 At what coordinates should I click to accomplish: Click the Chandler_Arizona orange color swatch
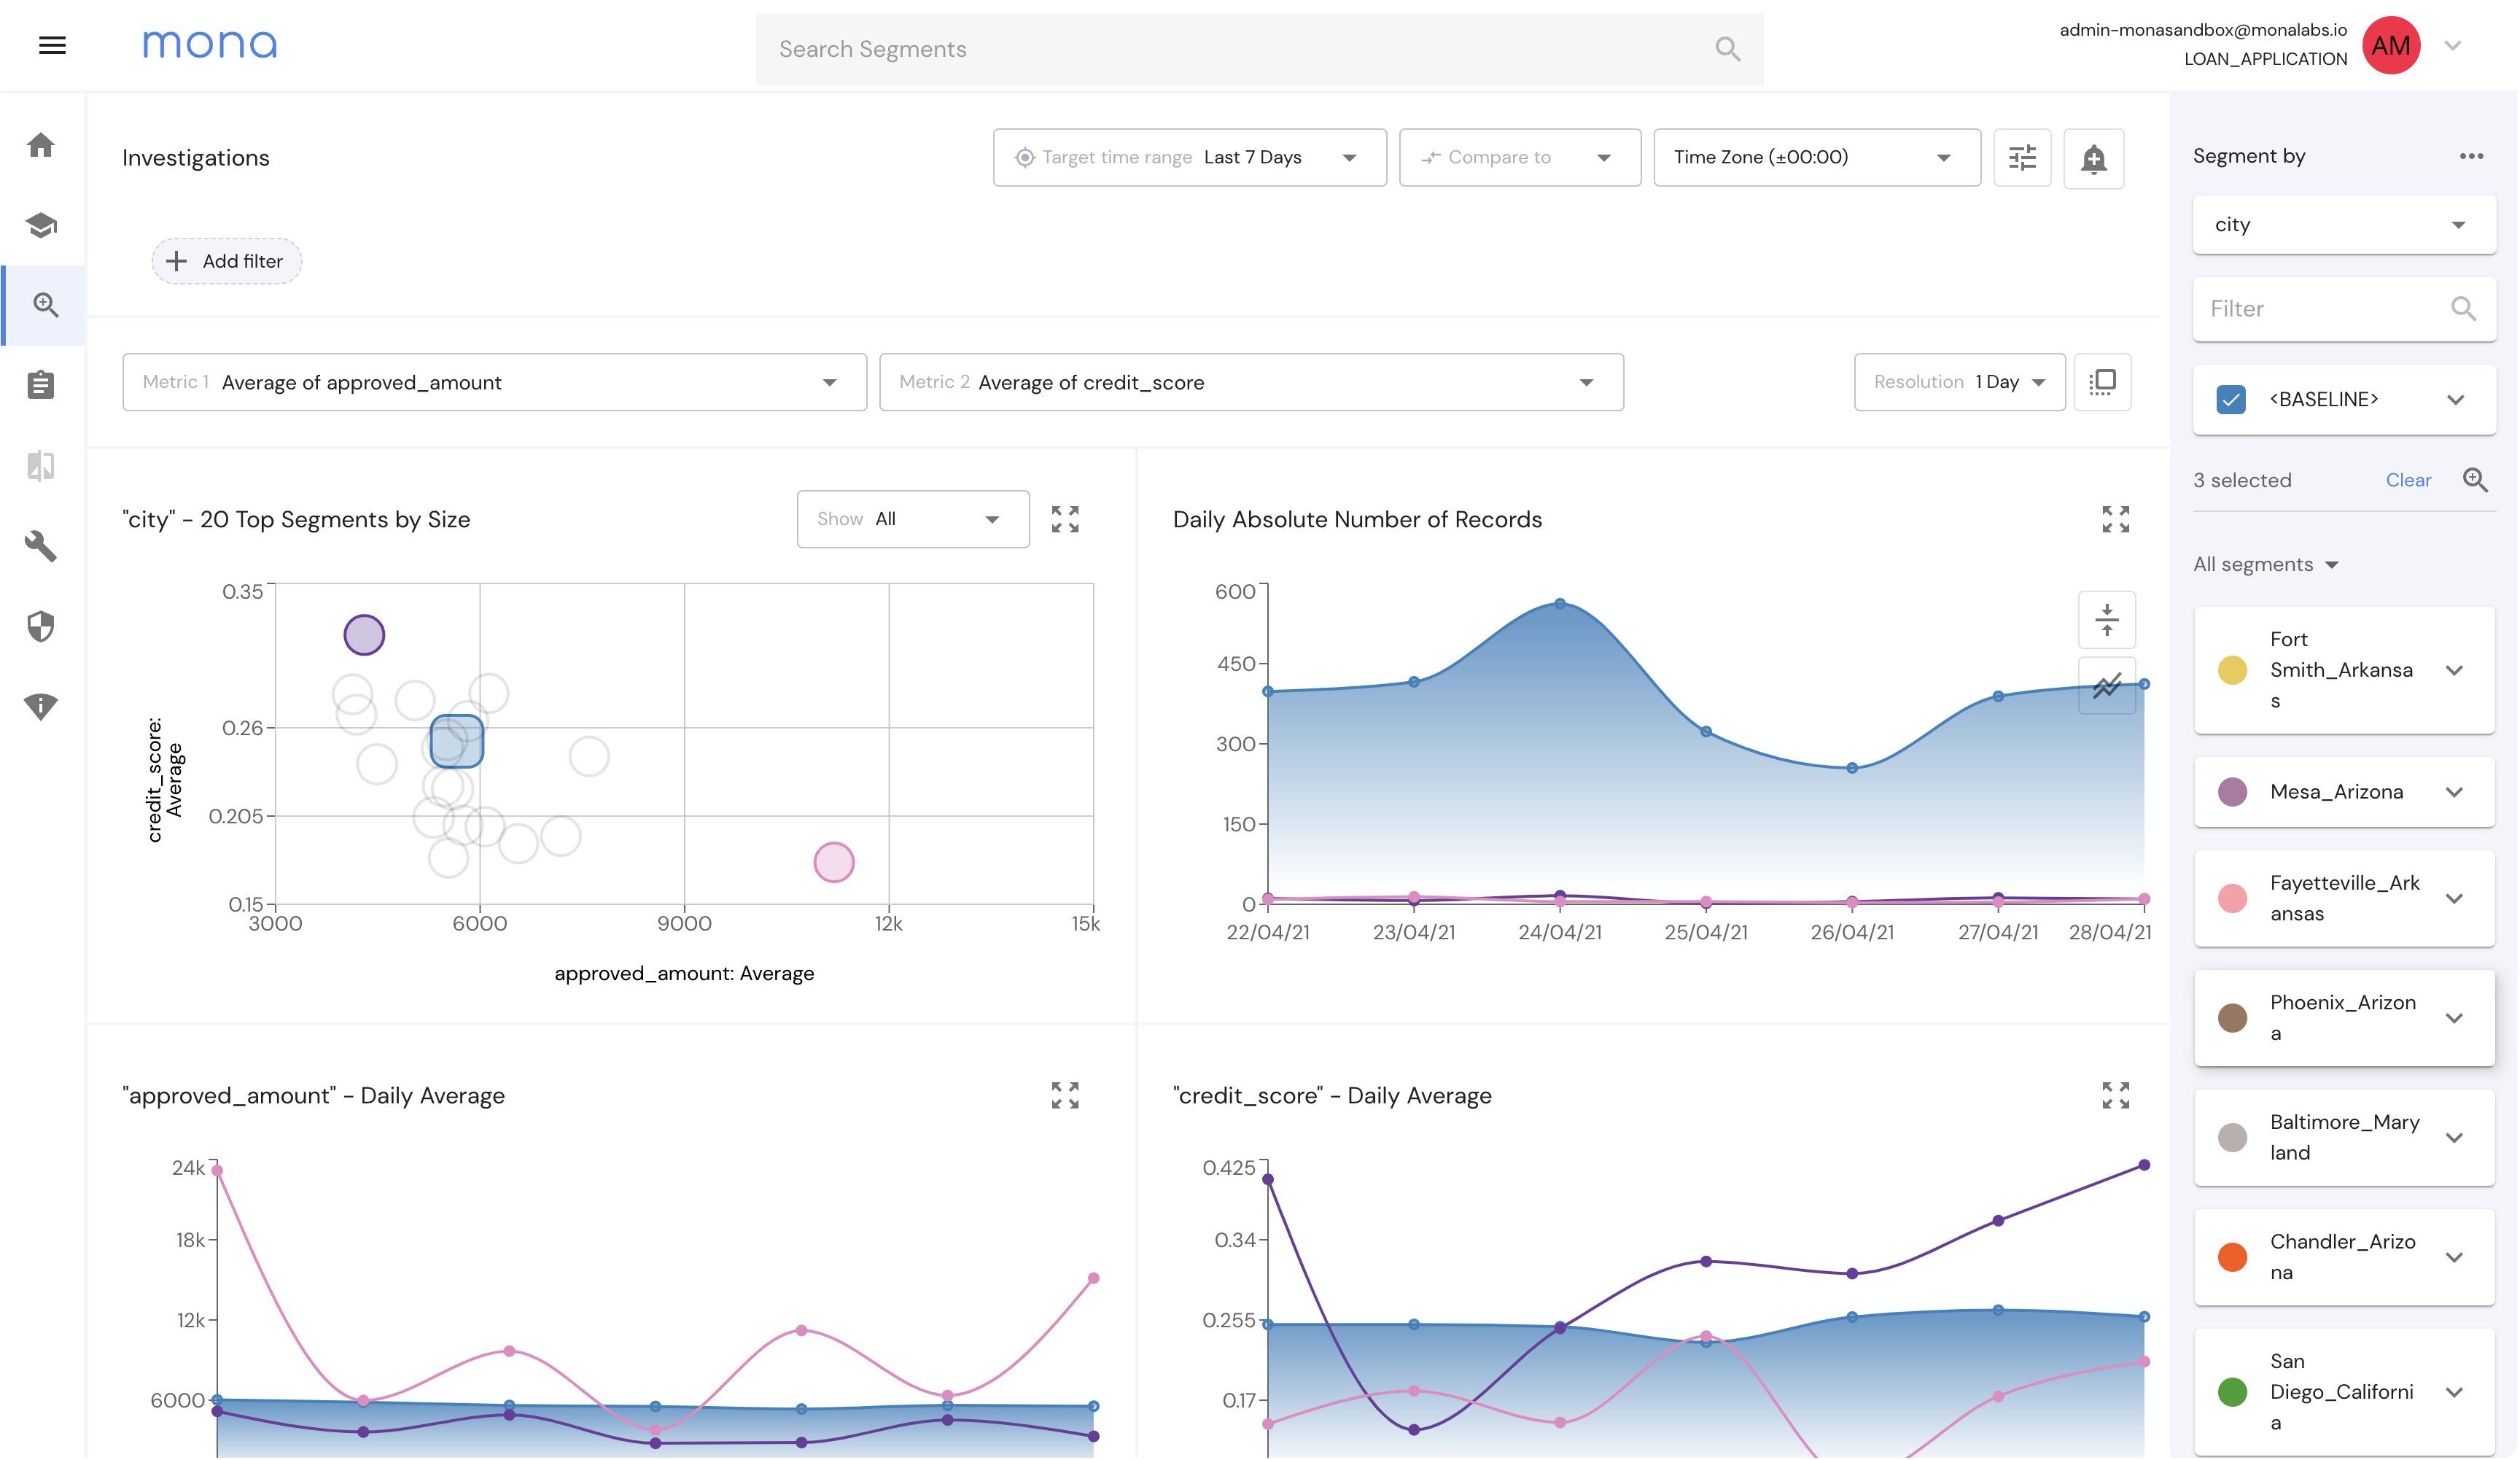[2234, 1258]
